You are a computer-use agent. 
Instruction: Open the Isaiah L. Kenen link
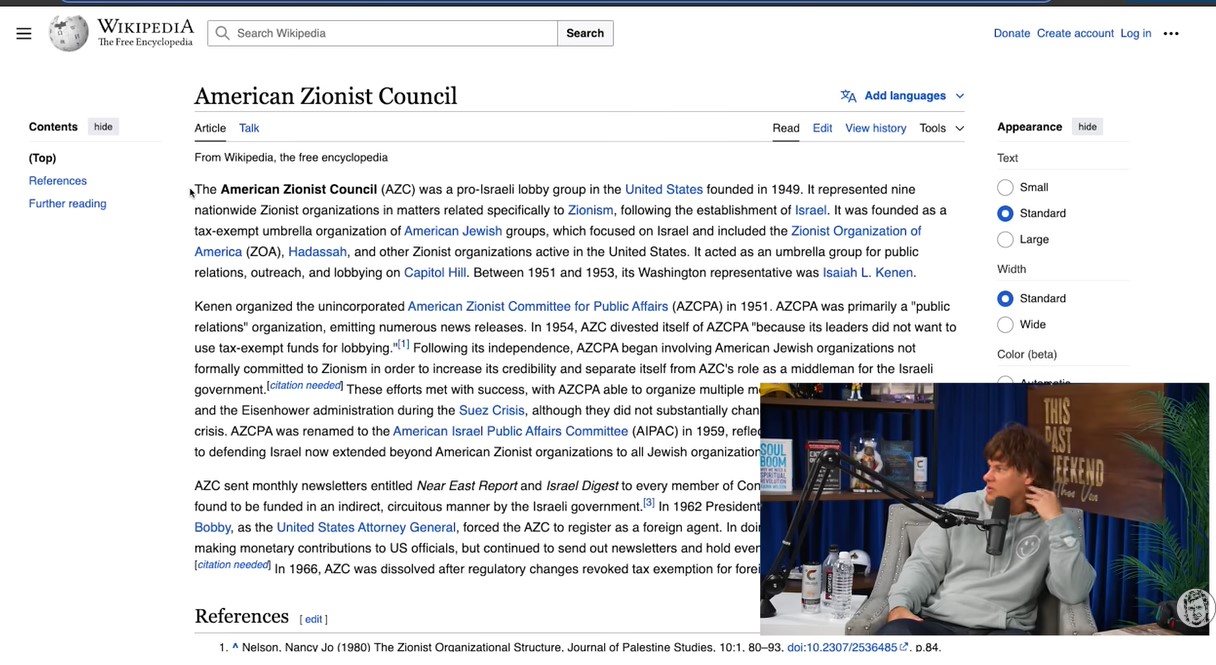click(867, 273)
